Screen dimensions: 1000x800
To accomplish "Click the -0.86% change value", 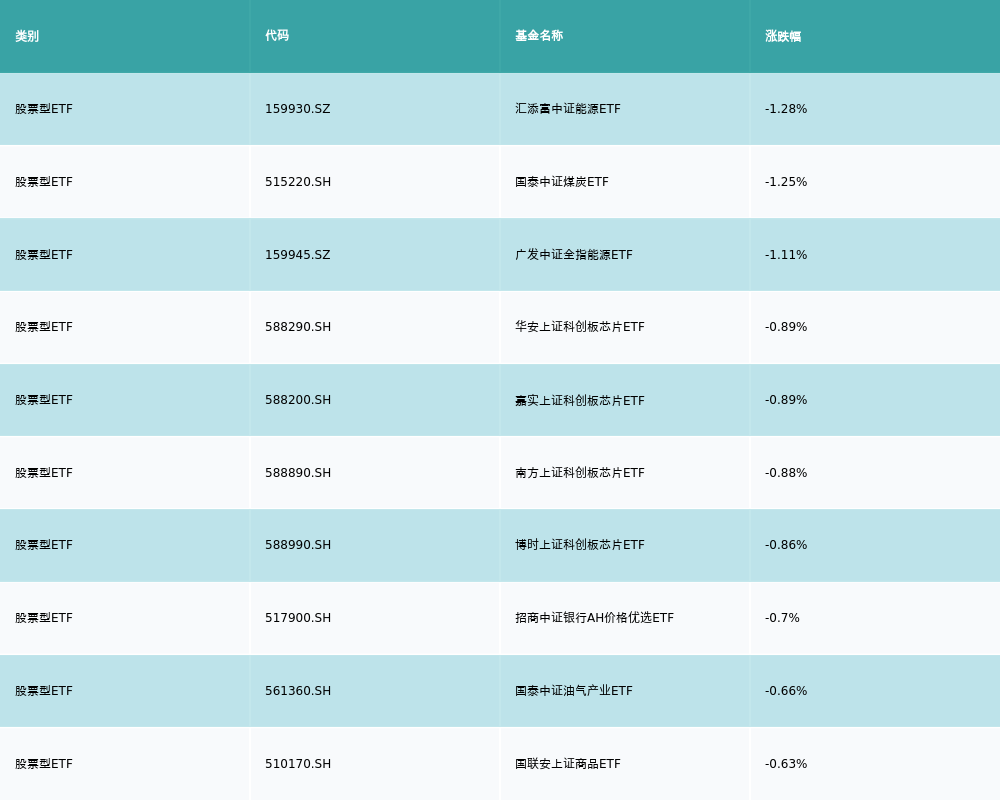I will tap(786, 545).
